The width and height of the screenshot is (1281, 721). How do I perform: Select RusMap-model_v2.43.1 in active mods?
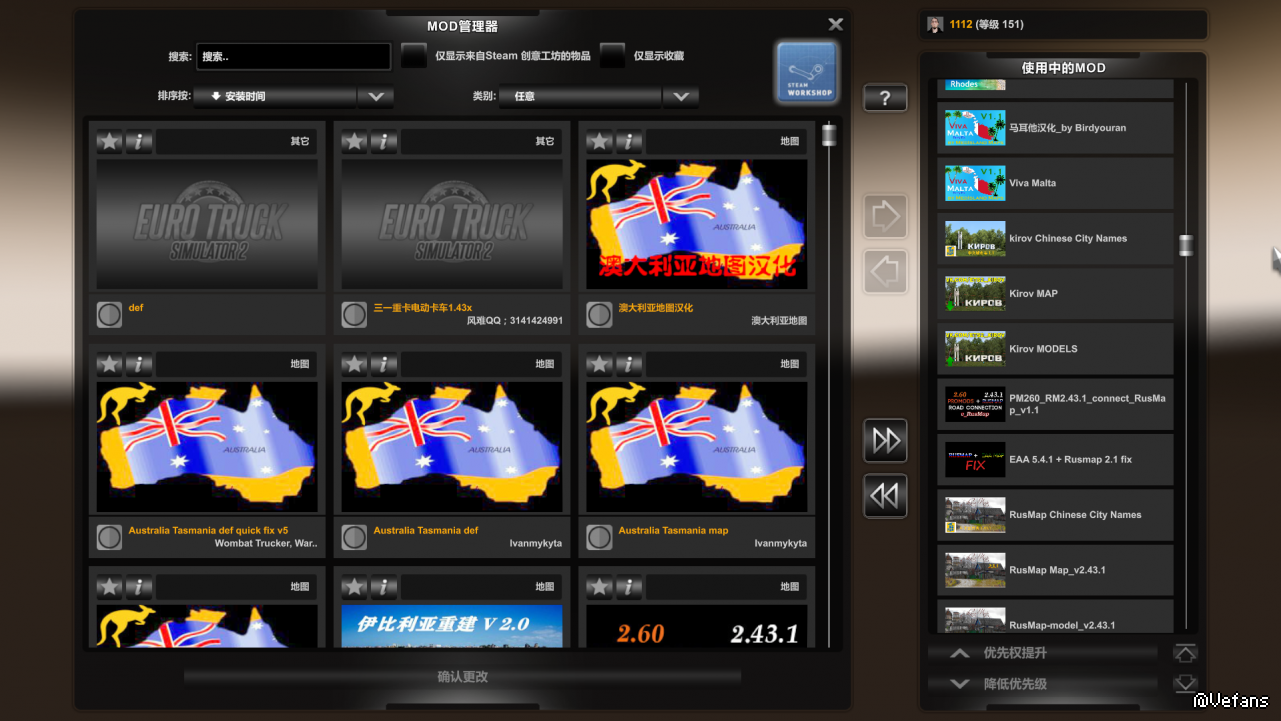click(x=1055, y=617)
